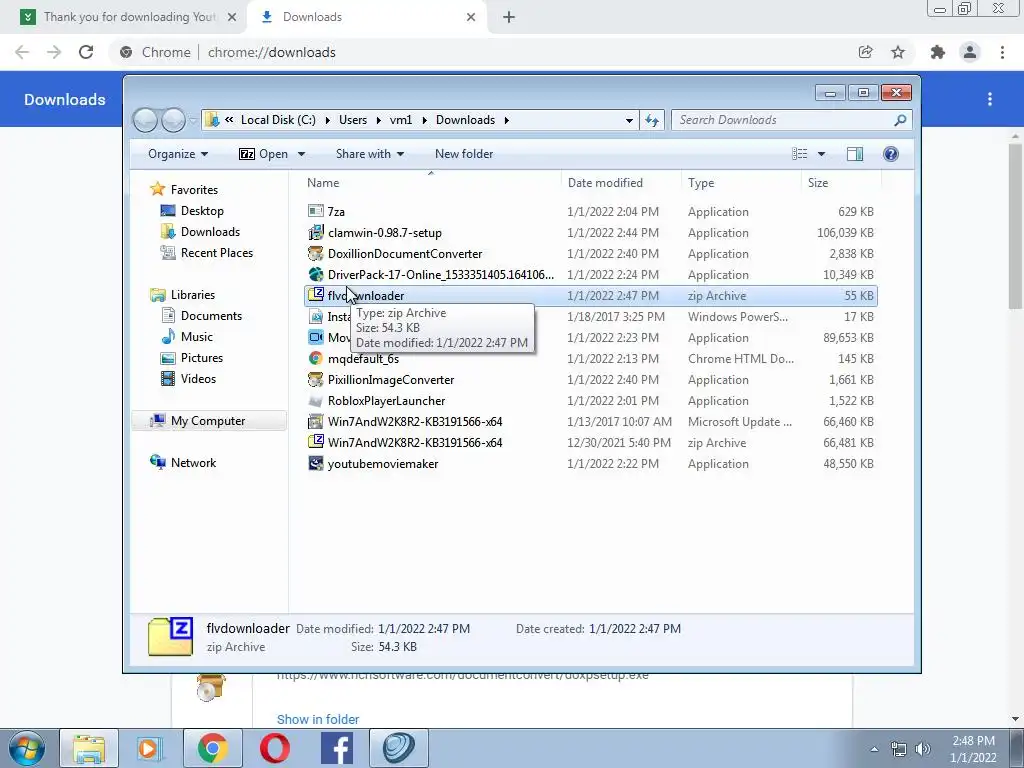The image size is (1024, 768).
Task: Open Videos library in sidebar
Action: point(198,378)
